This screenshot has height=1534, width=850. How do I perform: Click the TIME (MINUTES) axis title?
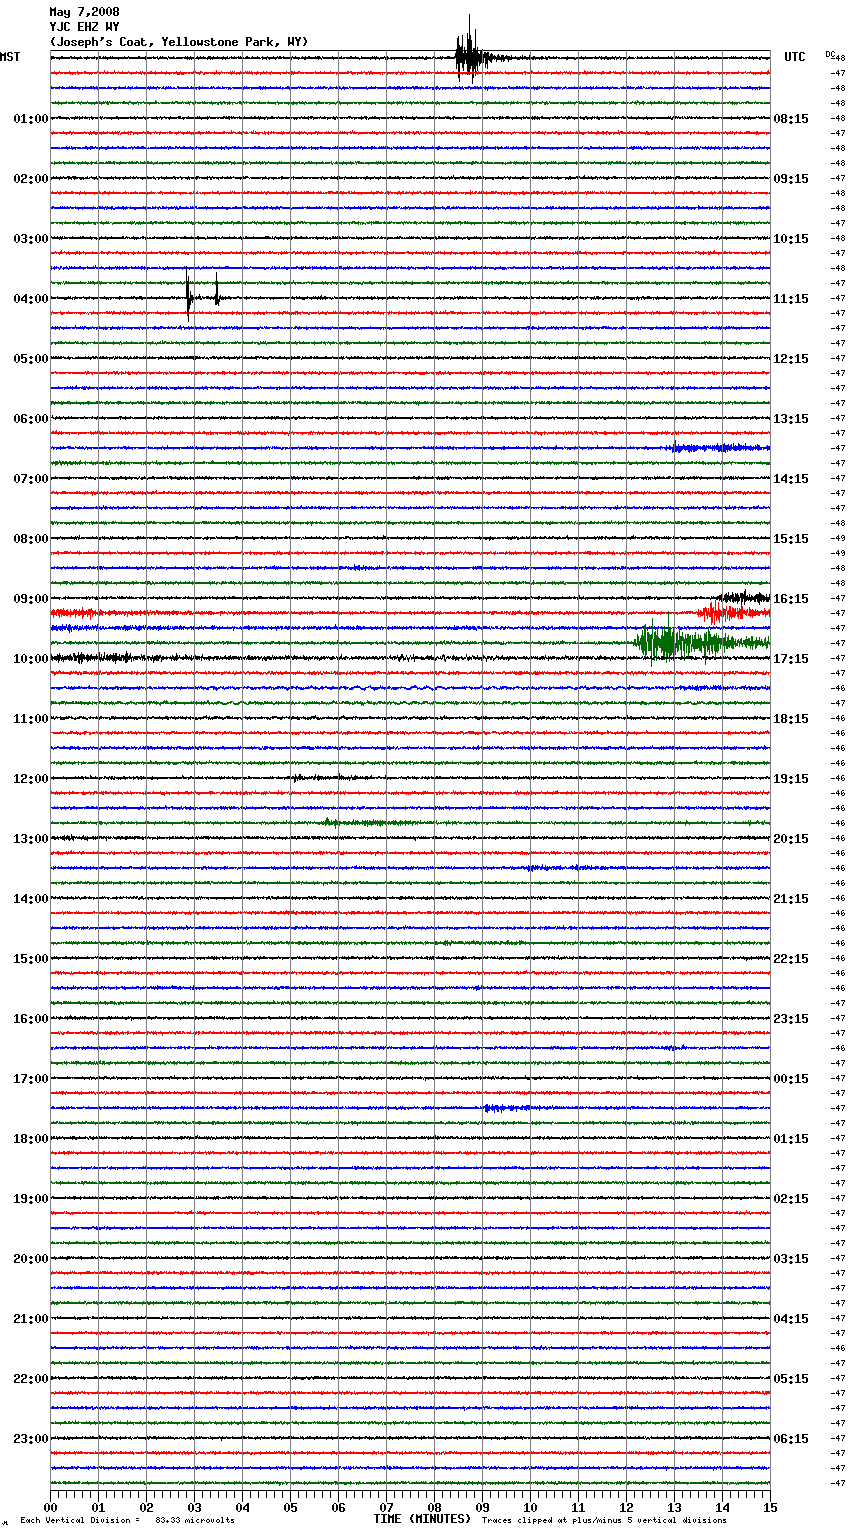point(422,1519)
